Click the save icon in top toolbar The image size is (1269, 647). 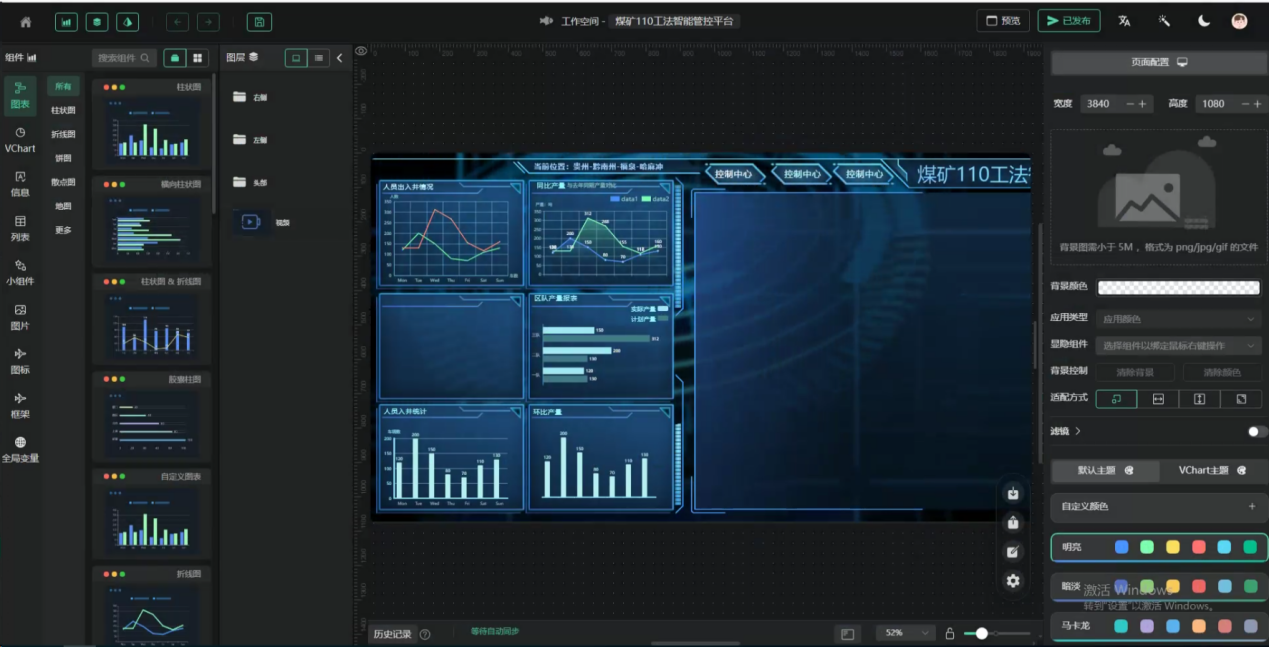tap(259, 22)
